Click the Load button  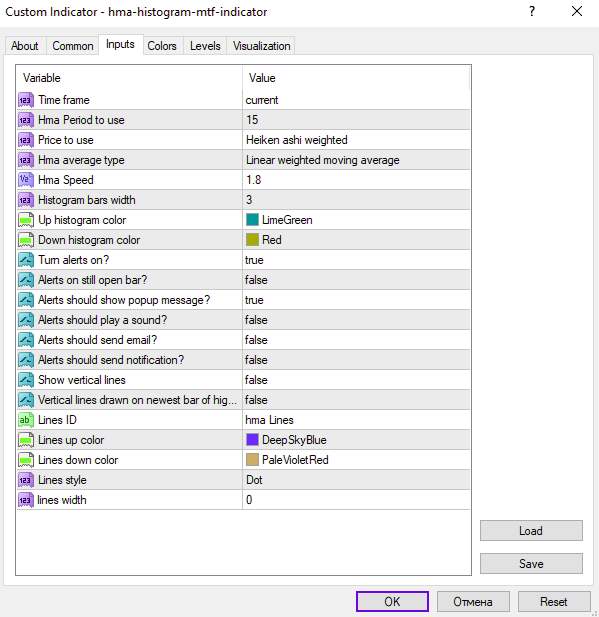click(531, 531)
